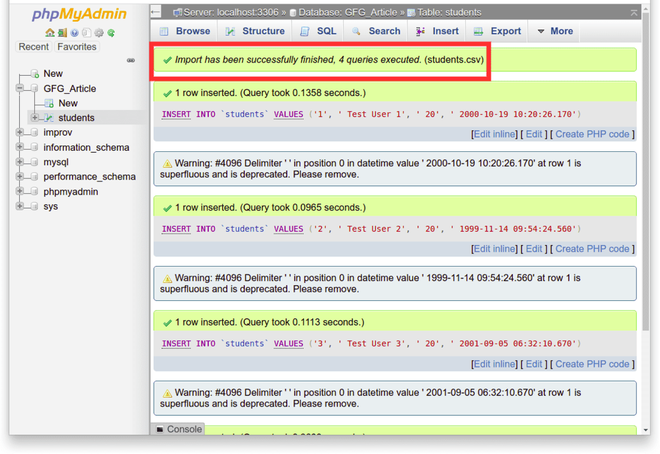
Task: Click the information_schema database icon
Action: point(35,147)
